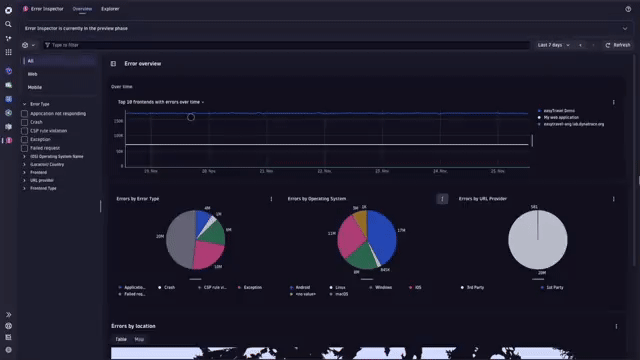Click the 1st Party legend item
The height and width of the screenshot is (360, 640).
pyautogui.click(x=552, y=288)
